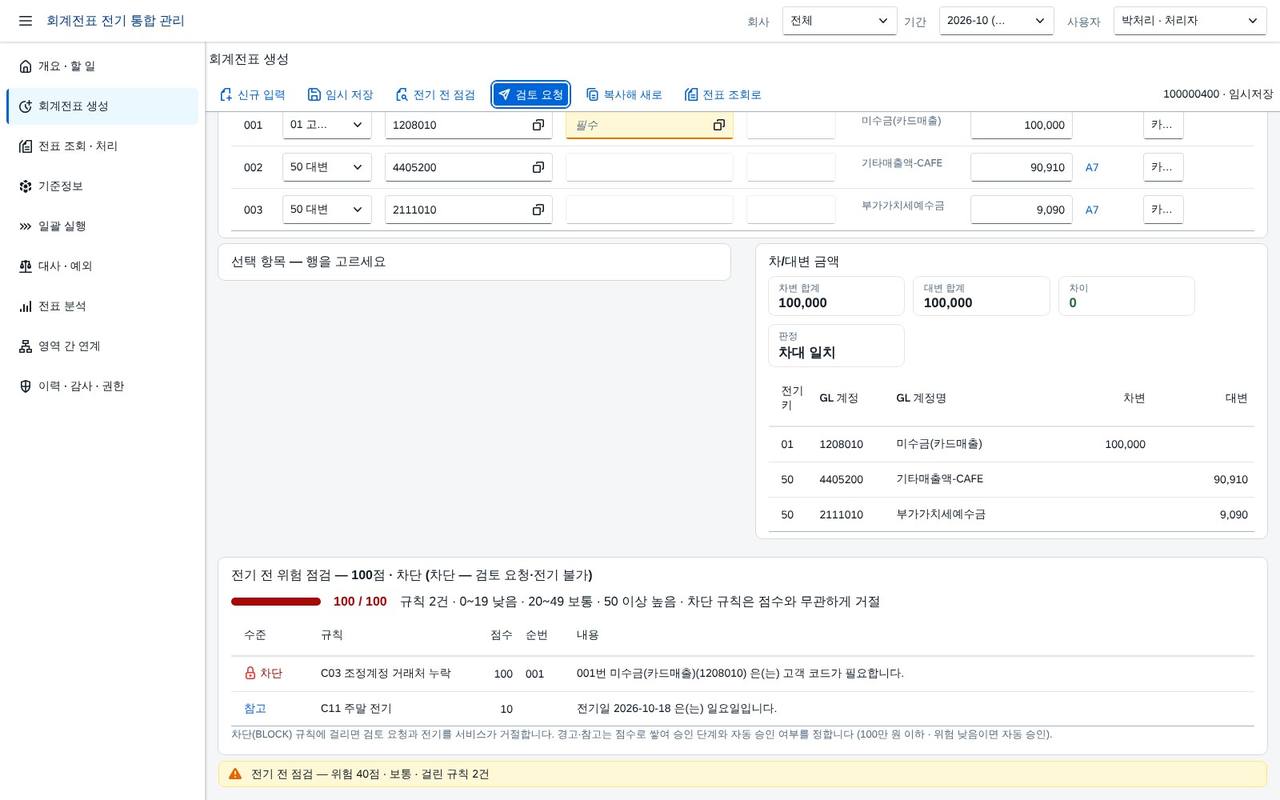Viewport: 1280px width, 800px height.
Task: Click the 검토 요청 button
Action: tap(531, 95)
